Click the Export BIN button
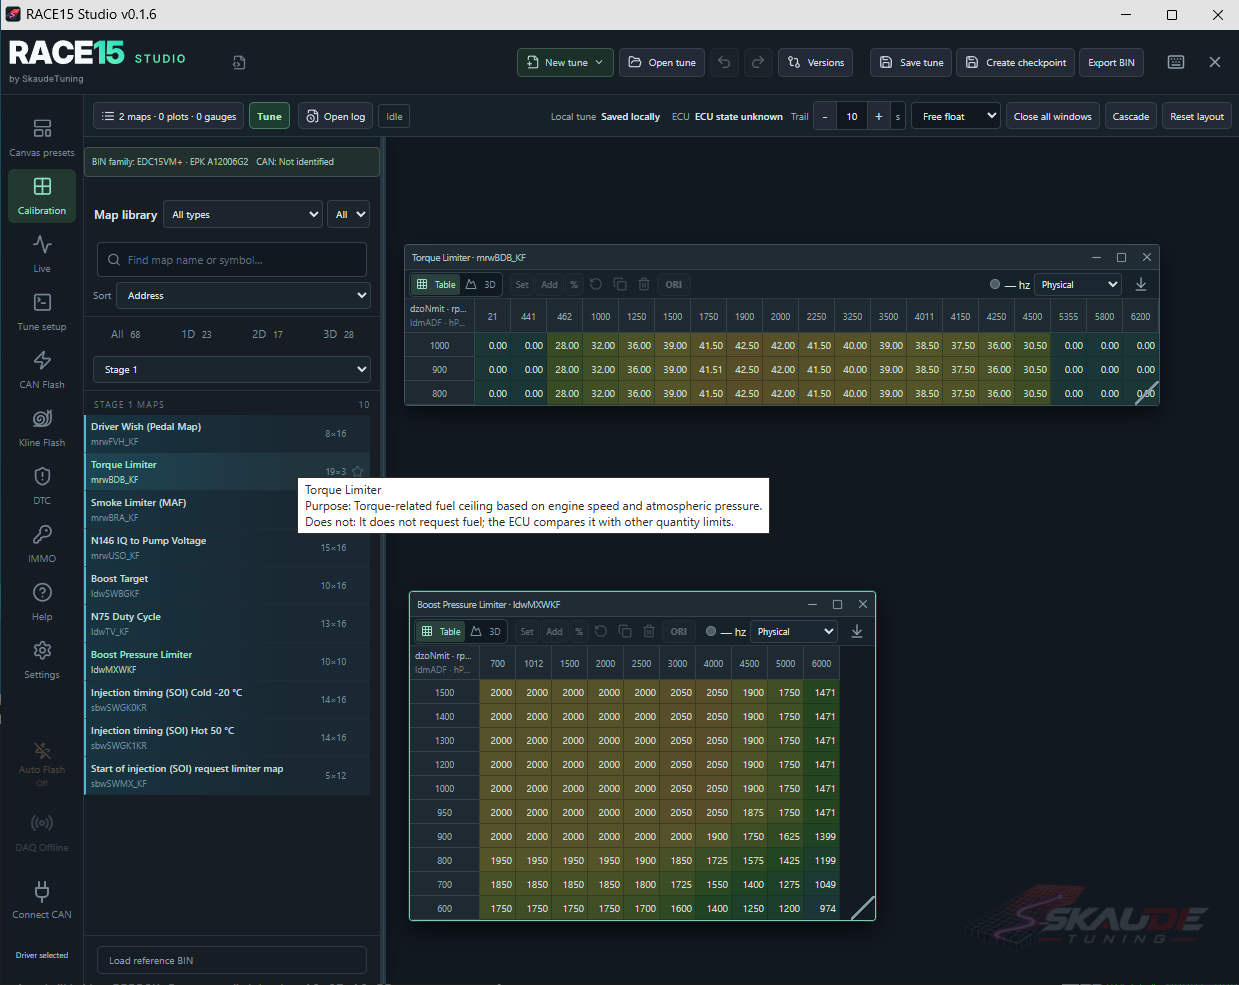Viewport: 1239px width, 985px height. click(1112, 62)
